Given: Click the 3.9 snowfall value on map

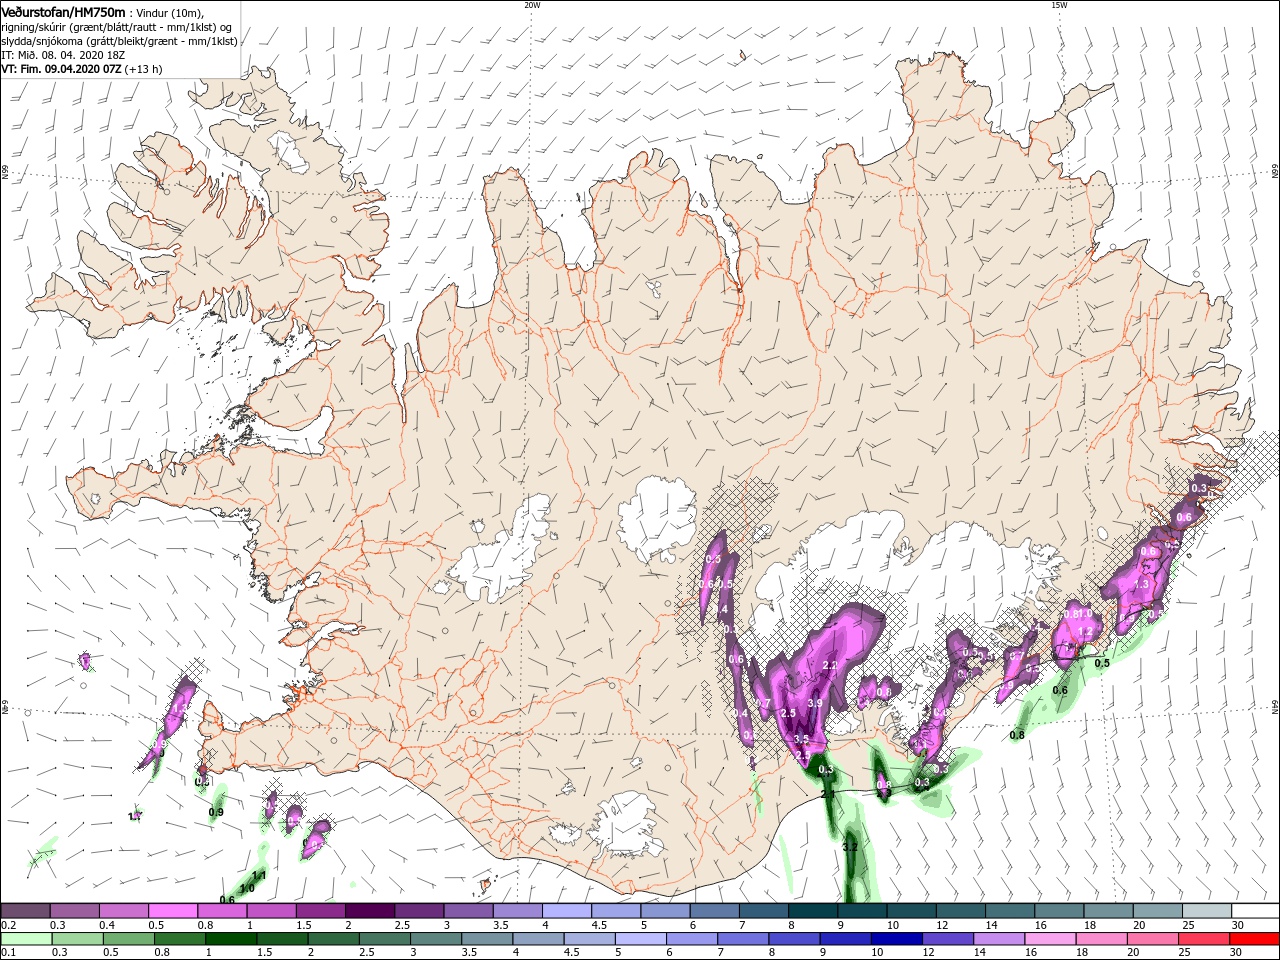Looking at the screenshot, I should click(x=814, y=704).
